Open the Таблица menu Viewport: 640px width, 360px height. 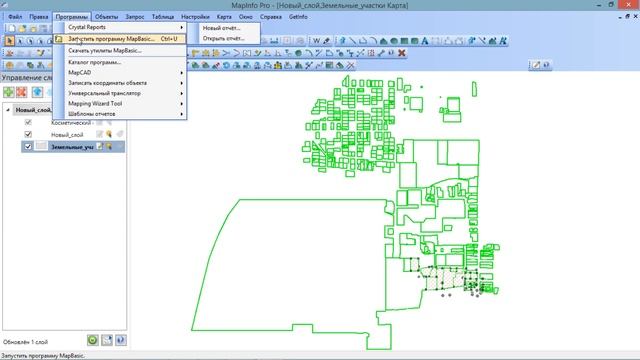(163, 17)
